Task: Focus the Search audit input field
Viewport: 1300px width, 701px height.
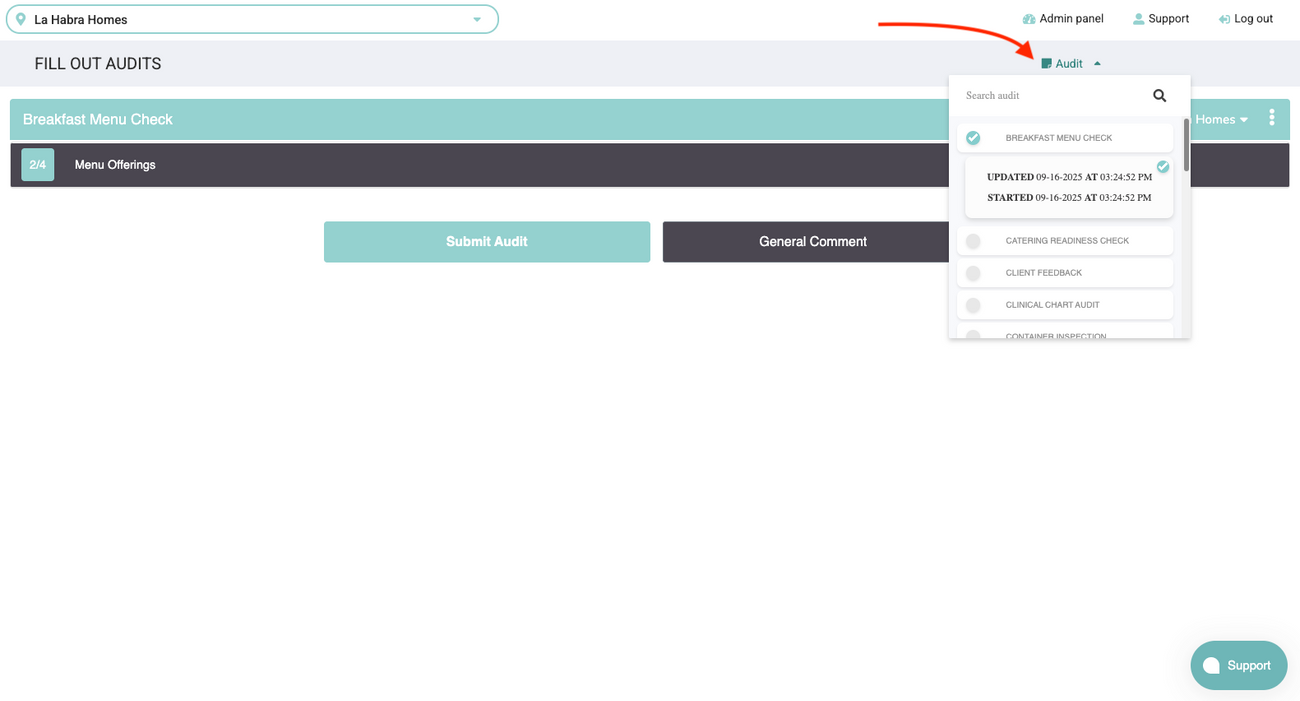Action: pos(1050,96)
